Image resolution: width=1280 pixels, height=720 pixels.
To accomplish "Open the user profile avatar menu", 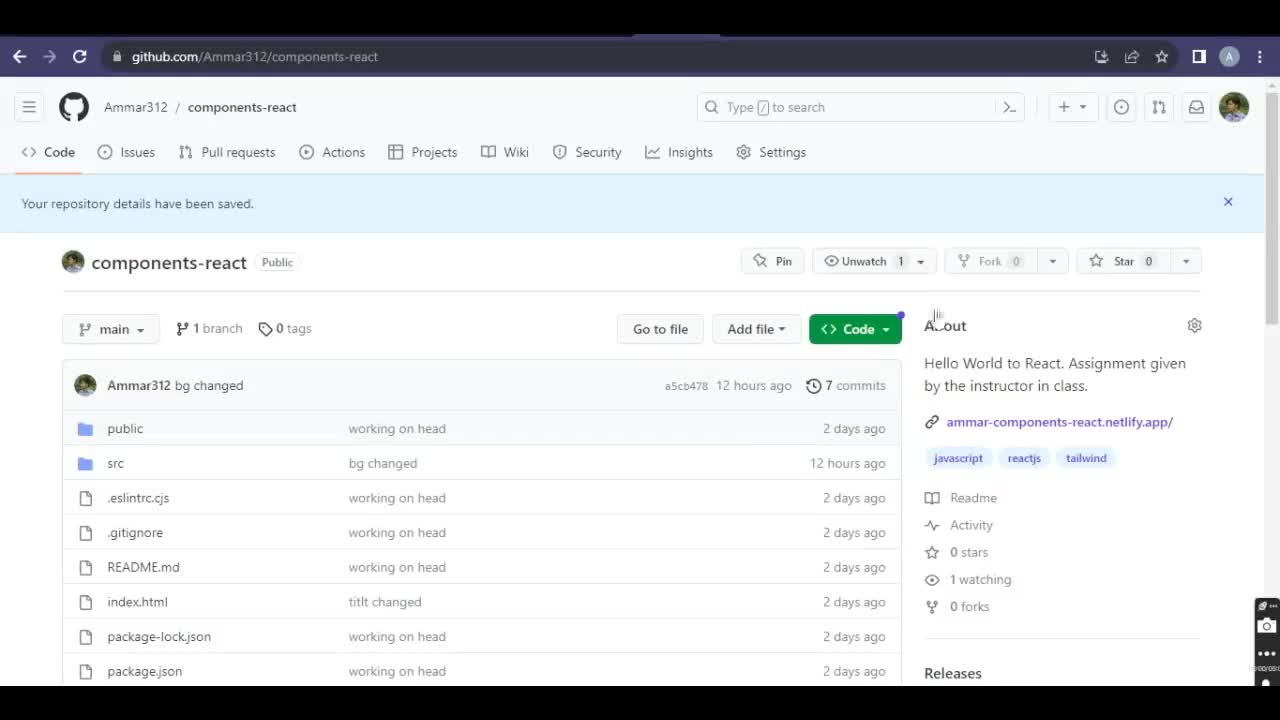I will click(x=1234, y=107).
